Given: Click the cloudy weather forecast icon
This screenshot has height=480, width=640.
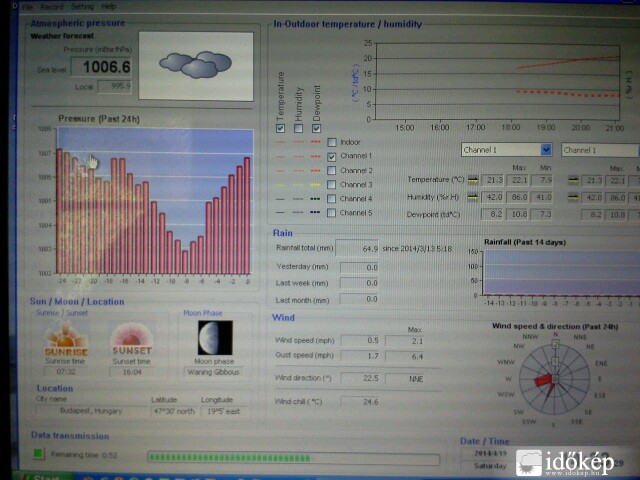Looking at the screenshot, I should [x=195, y=65].
